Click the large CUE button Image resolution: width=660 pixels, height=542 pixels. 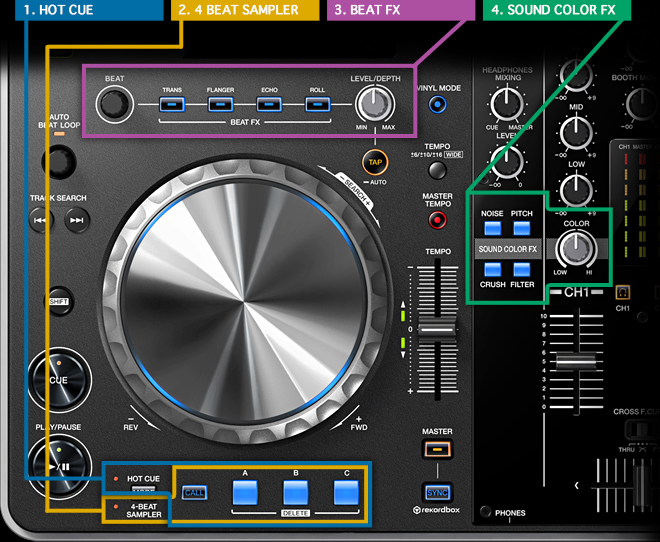pos(59,380)
